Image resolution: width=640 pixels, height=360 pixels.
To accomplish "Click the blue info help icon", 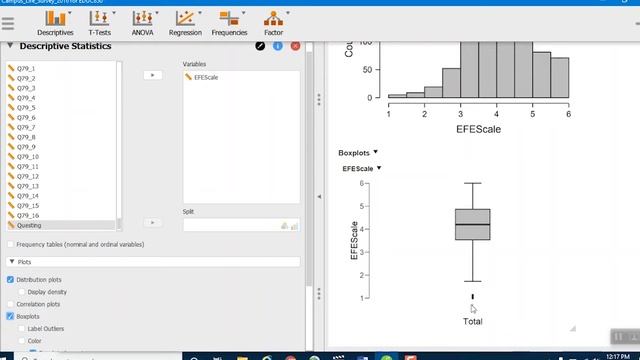I will [x=278, y=46].
